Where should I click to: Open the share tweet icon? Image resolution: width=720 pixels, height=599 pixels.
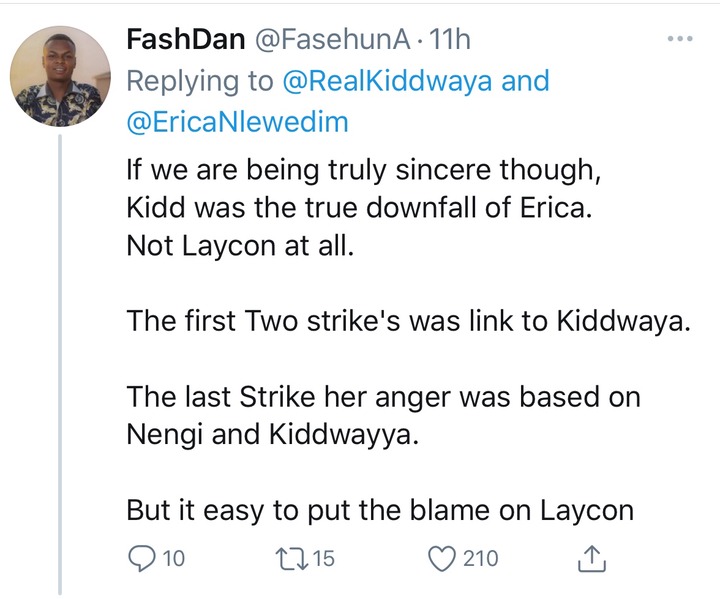point(593,558)
